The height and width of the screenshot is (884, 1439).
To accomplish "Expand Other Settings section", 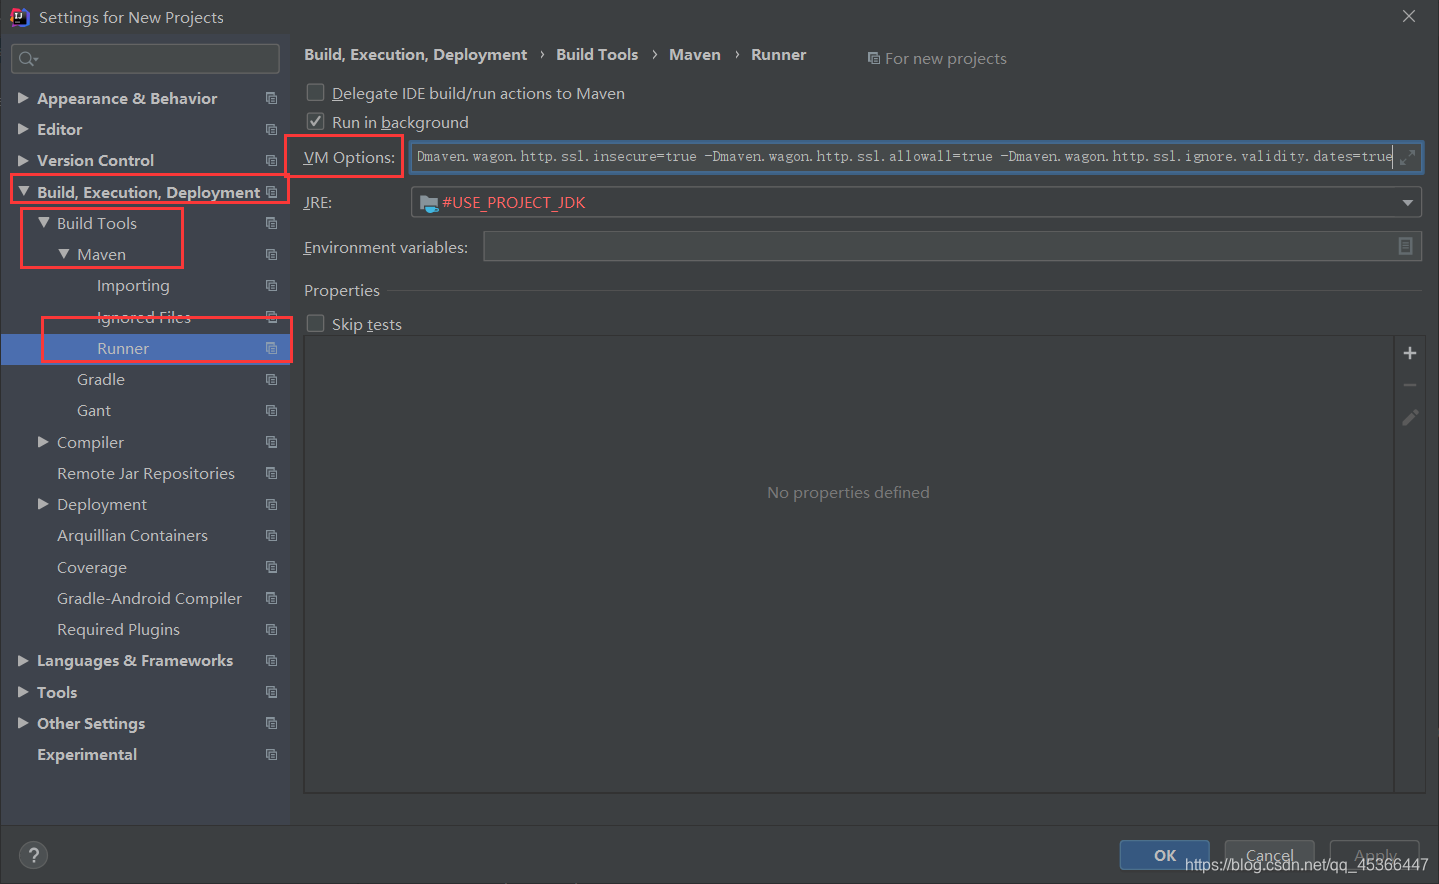I will [23, 723].
